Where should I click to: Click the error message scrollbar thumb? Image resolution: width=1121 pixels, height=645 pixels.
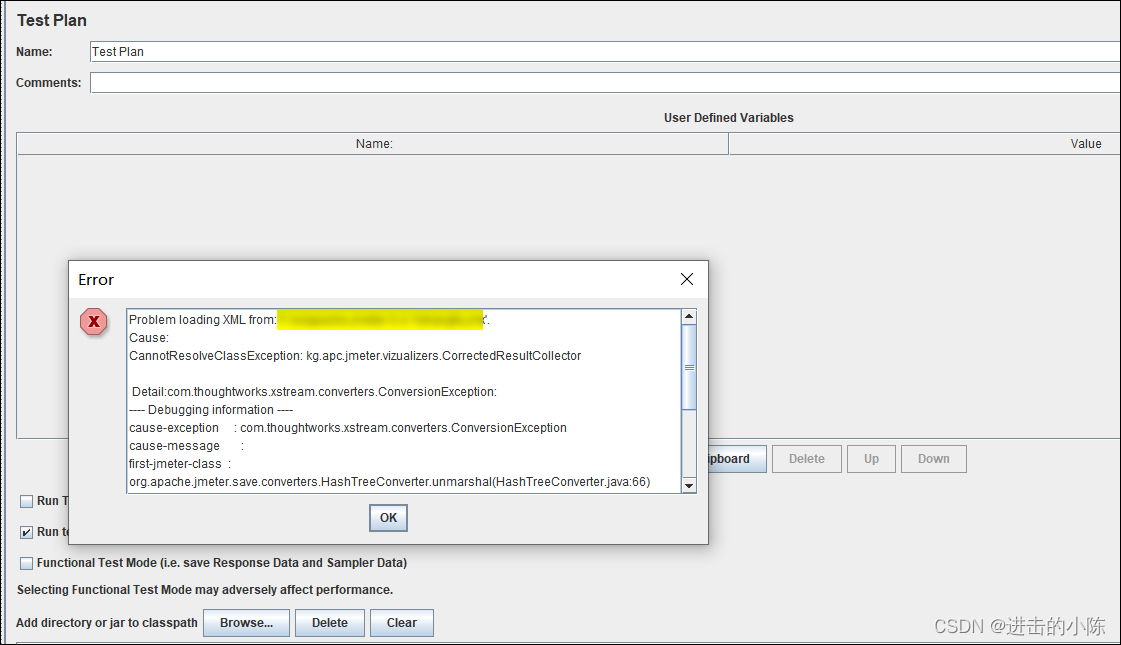689,367
